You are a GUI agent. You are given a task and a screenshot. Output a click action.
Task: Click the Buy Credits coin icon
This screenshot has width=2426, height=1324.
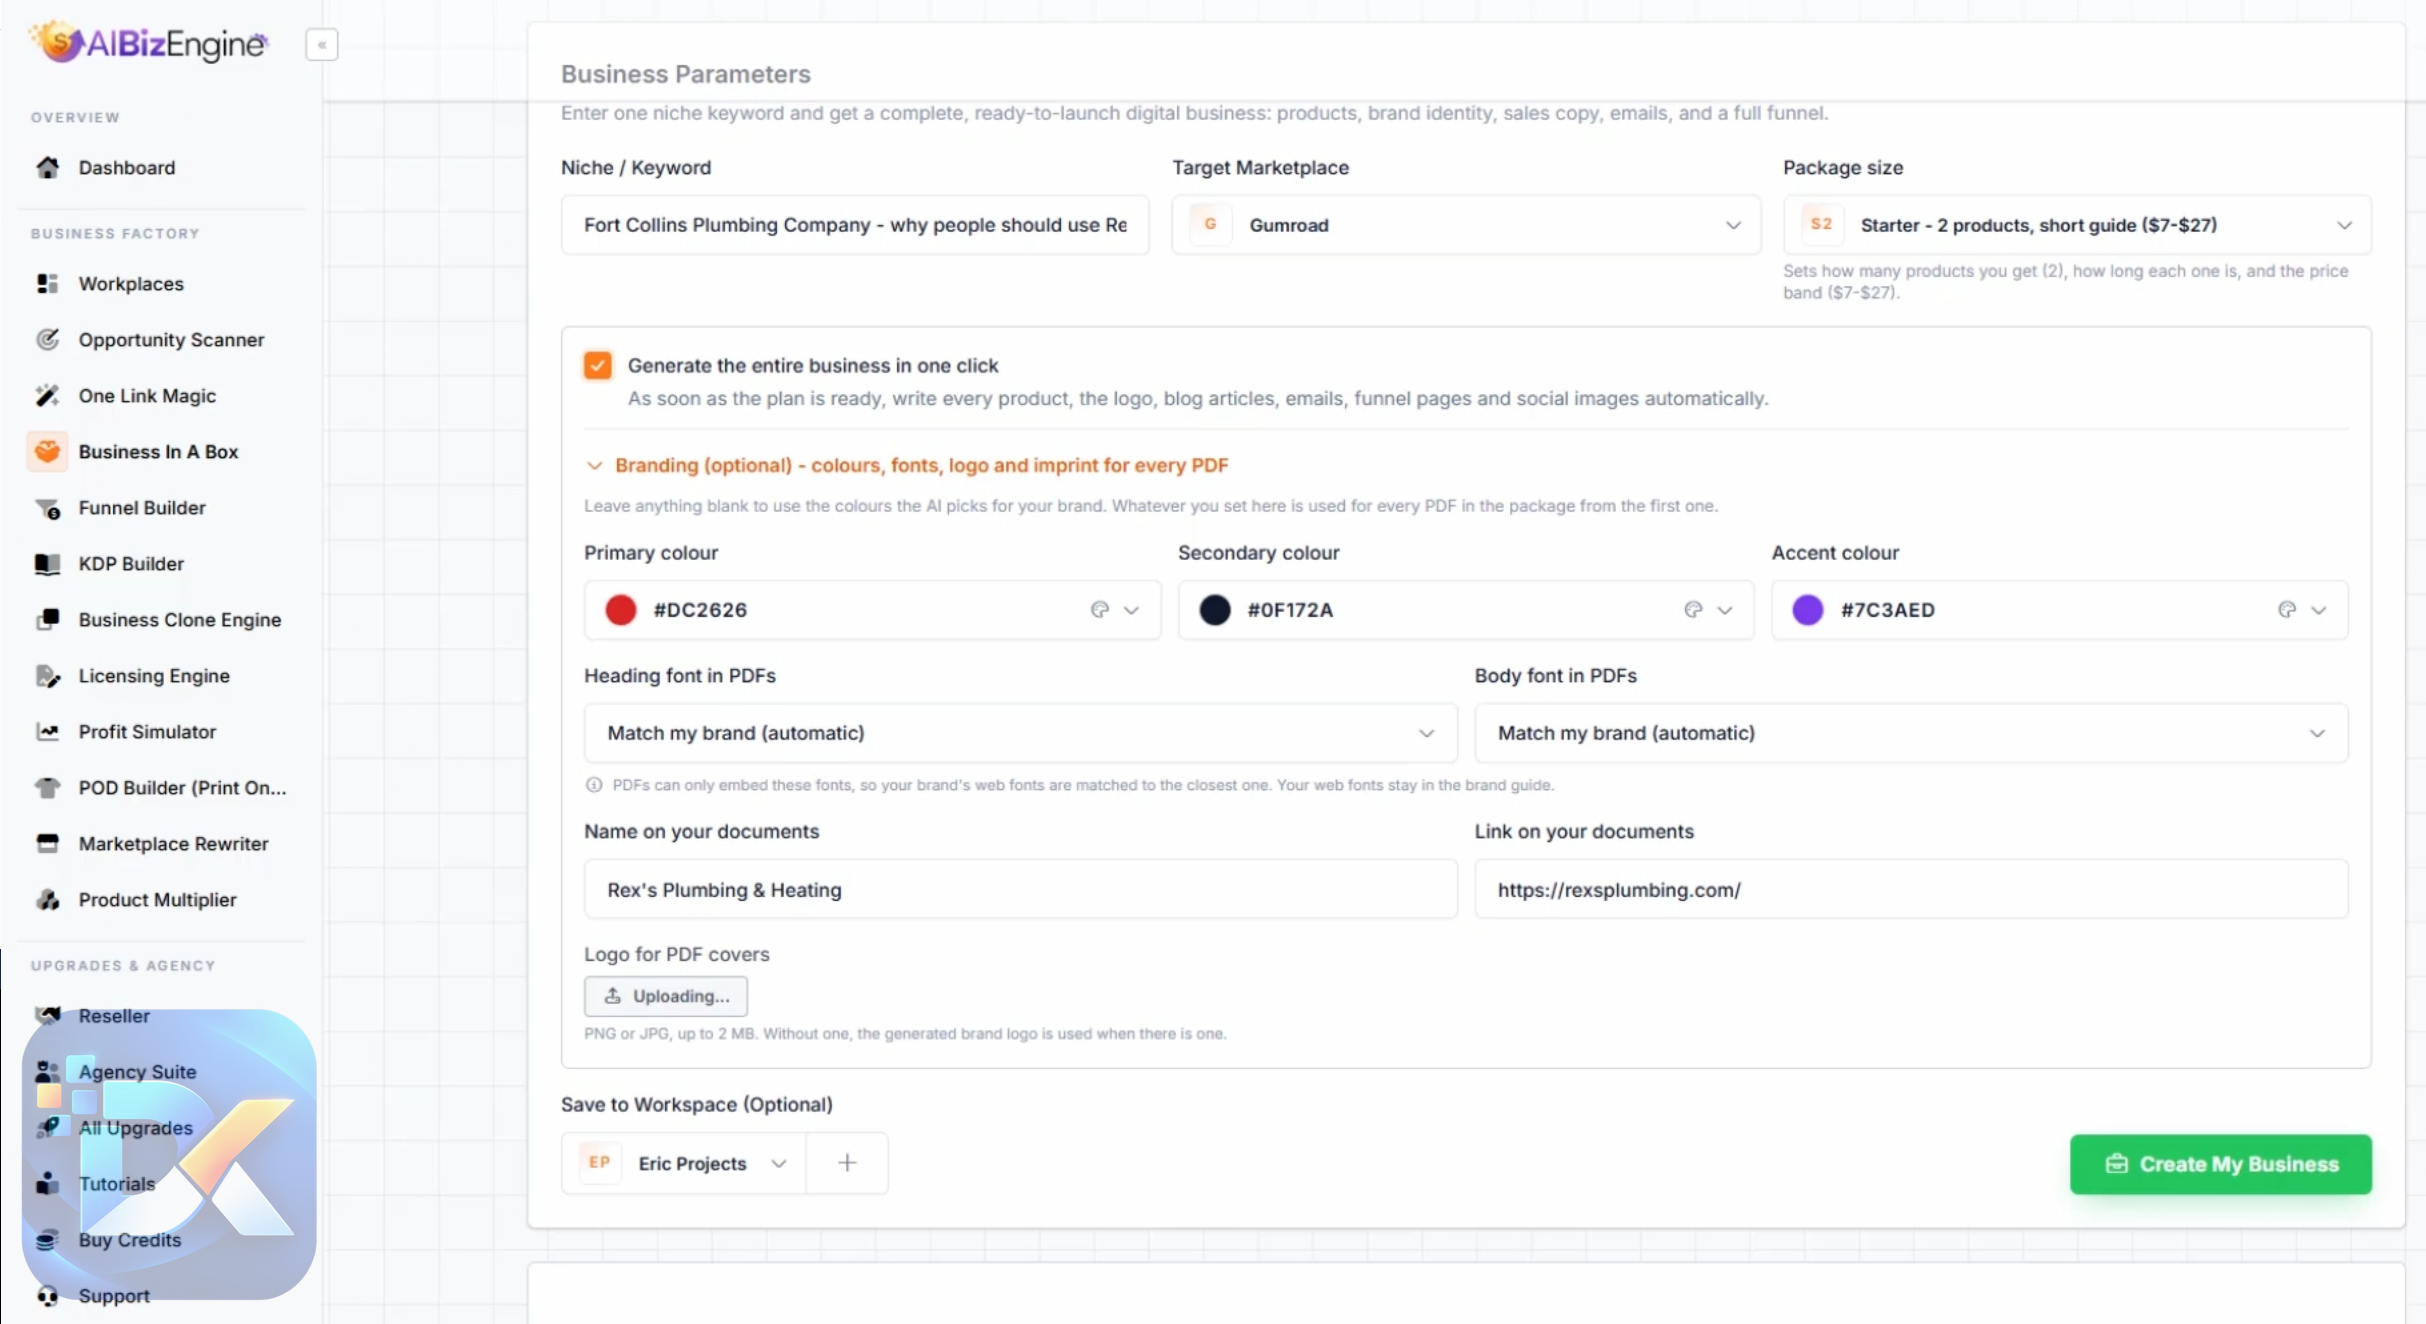[48, 1240]
